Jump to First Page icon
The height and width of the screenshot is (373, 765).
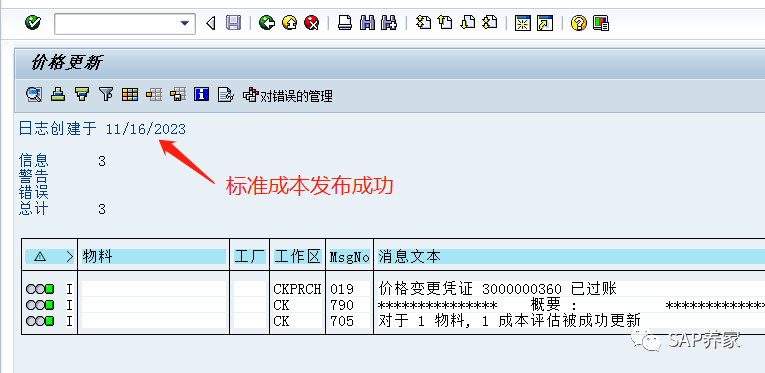423,22
